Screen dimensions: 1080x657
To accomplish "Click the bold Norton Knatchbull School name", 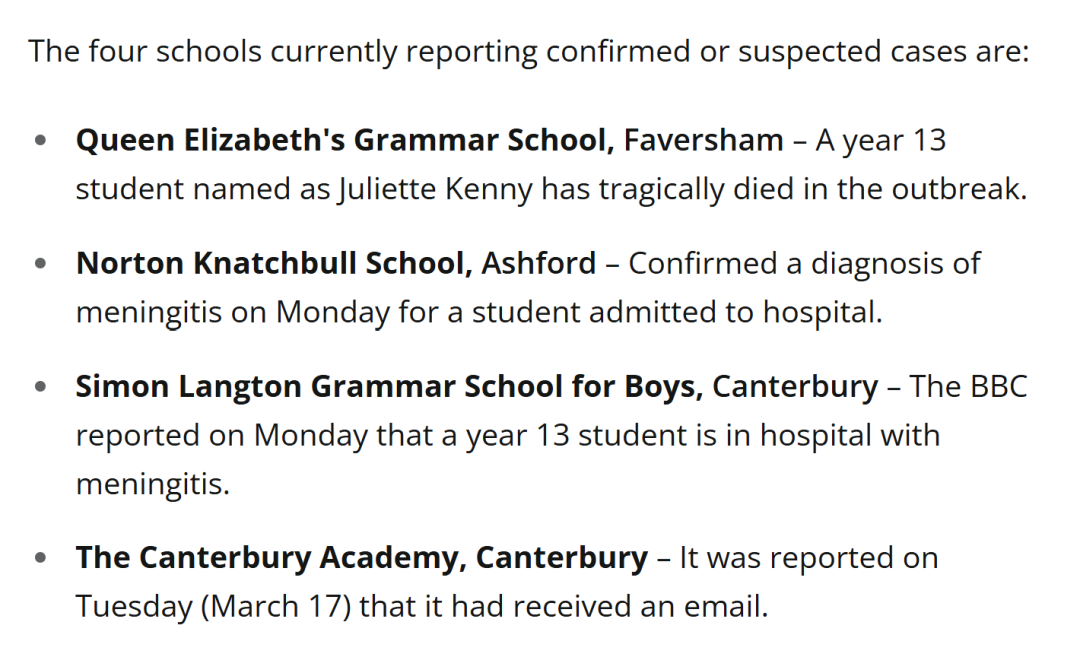I will tap(274, 263).
